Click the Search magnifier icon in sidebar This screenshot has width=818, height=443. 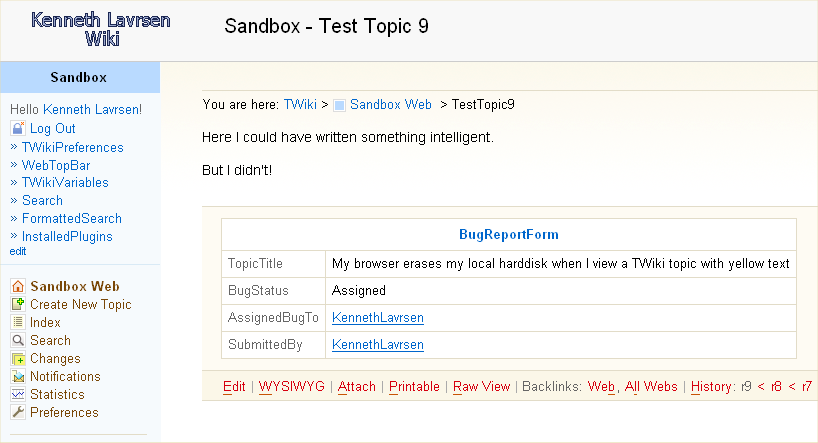[x=17, y=340]
